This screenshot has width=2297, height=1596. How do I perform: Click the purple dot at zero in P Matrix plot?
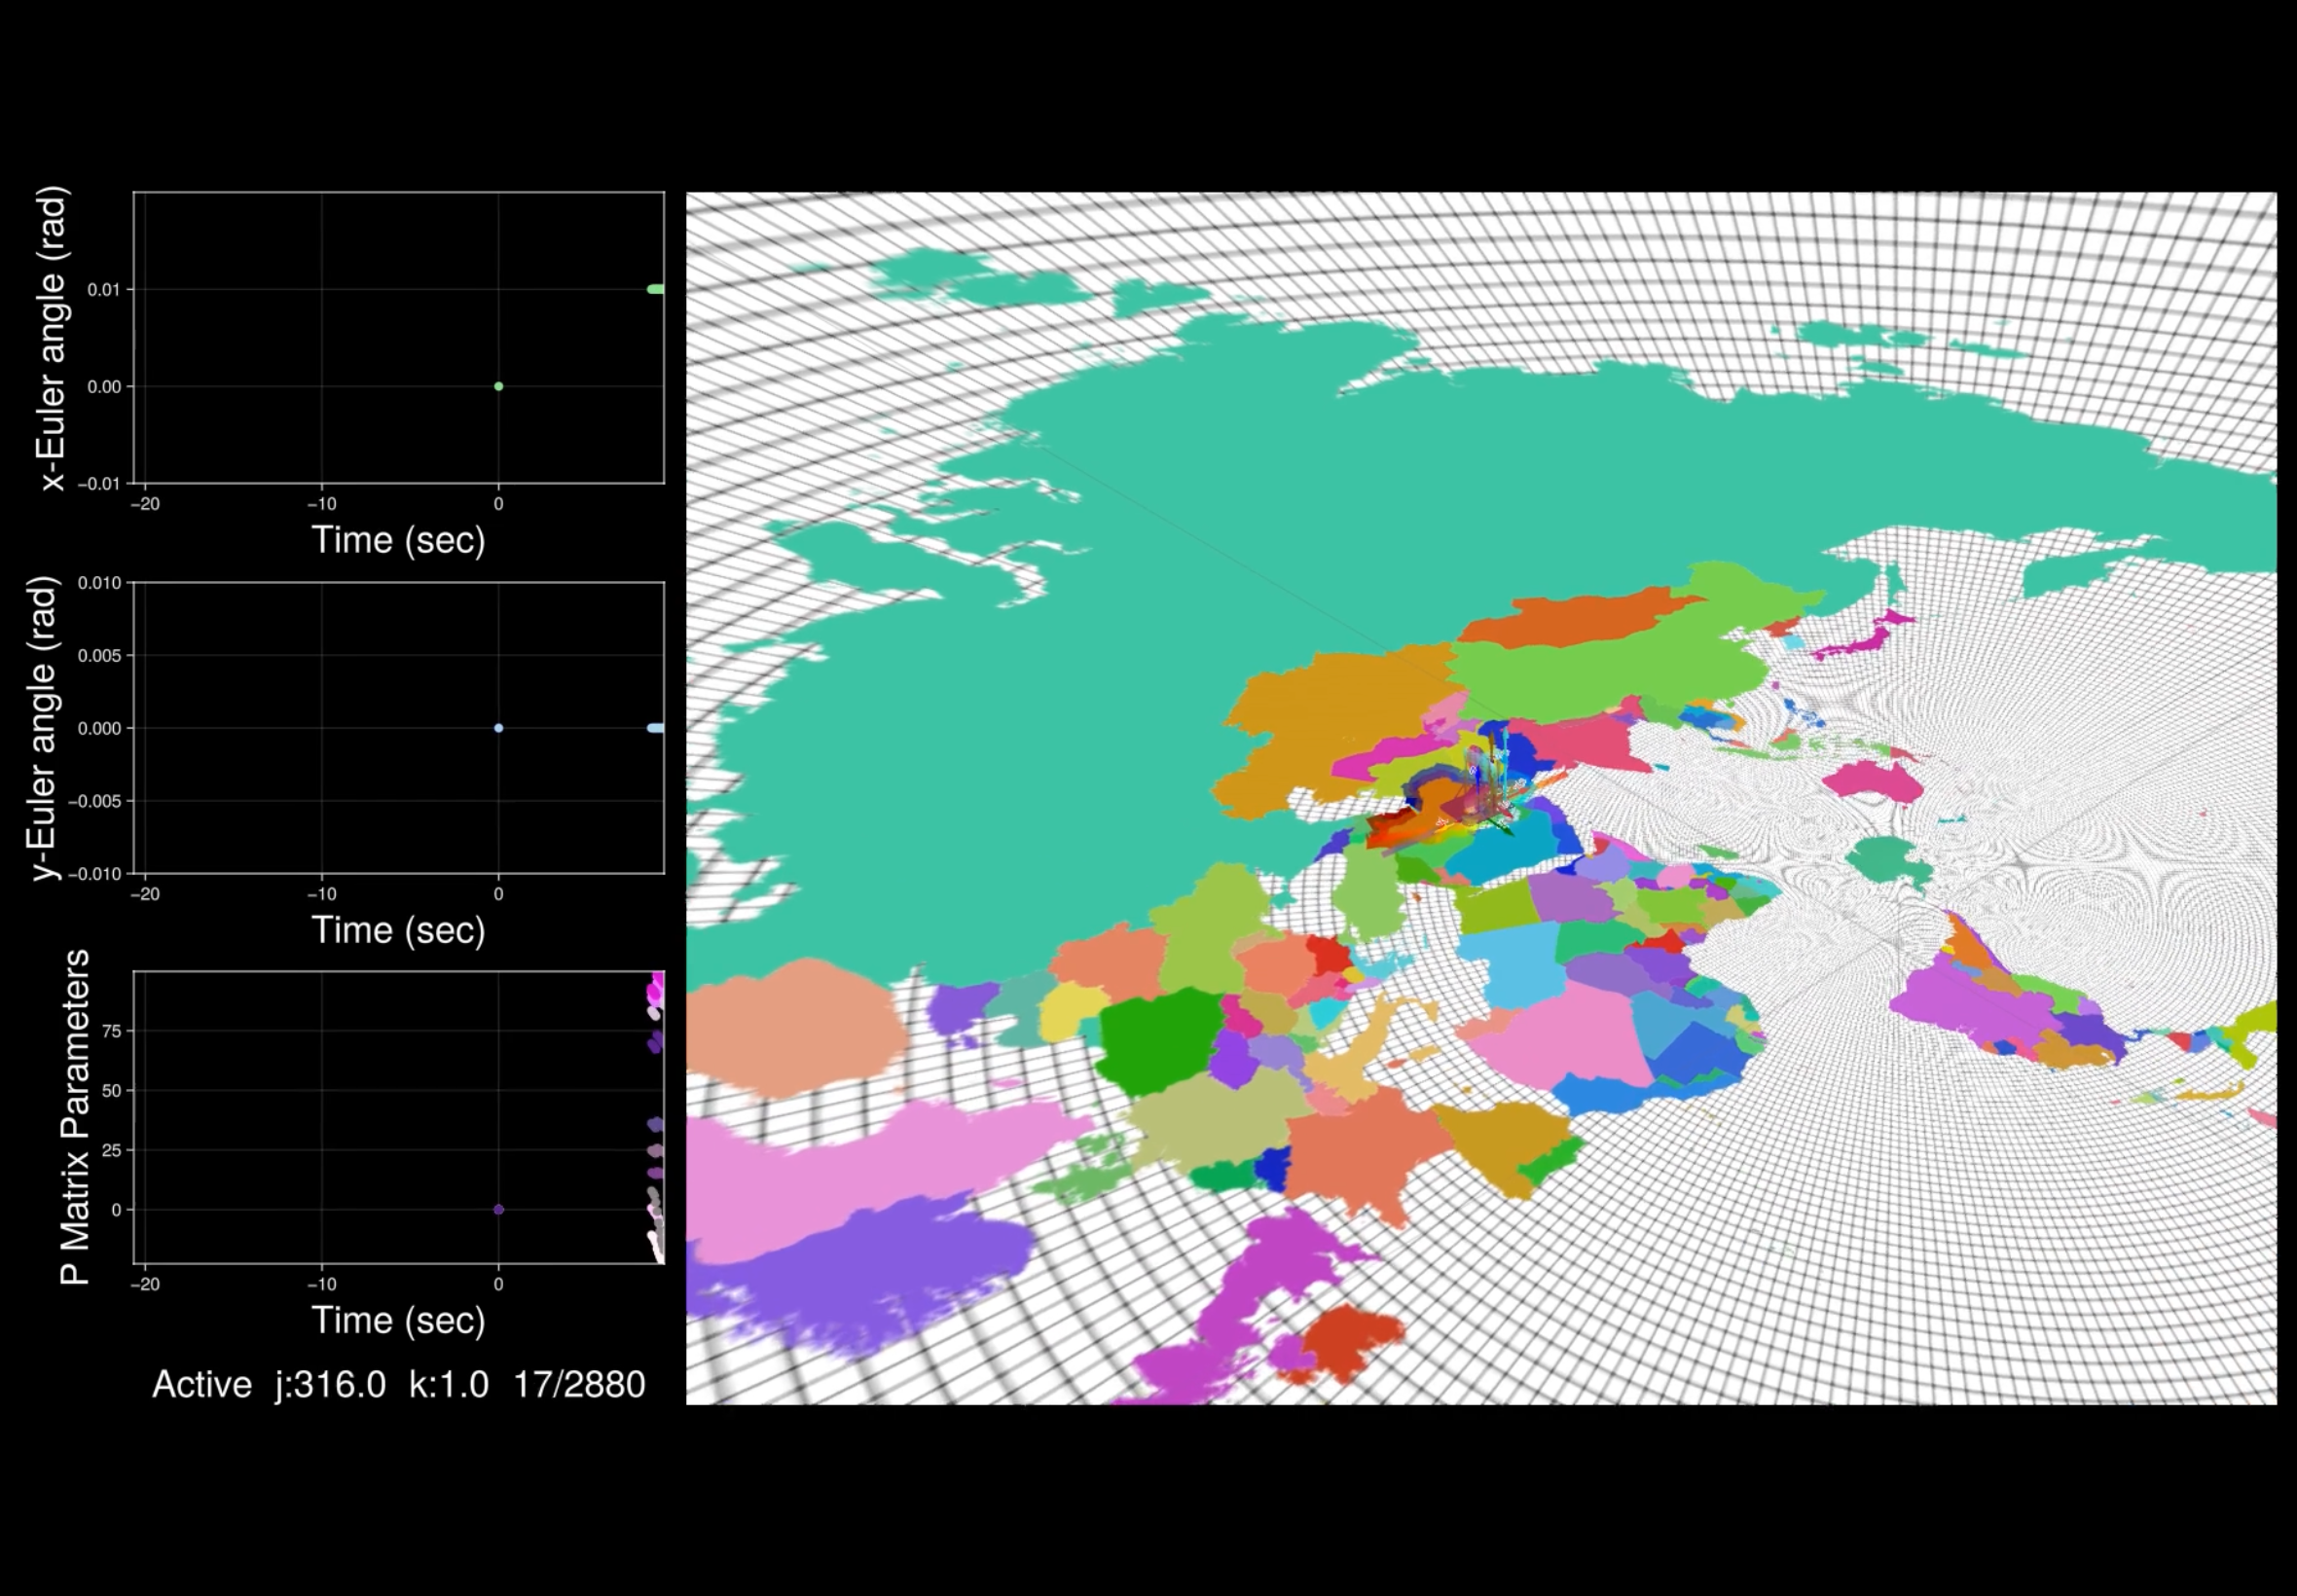coord(498,1209)
